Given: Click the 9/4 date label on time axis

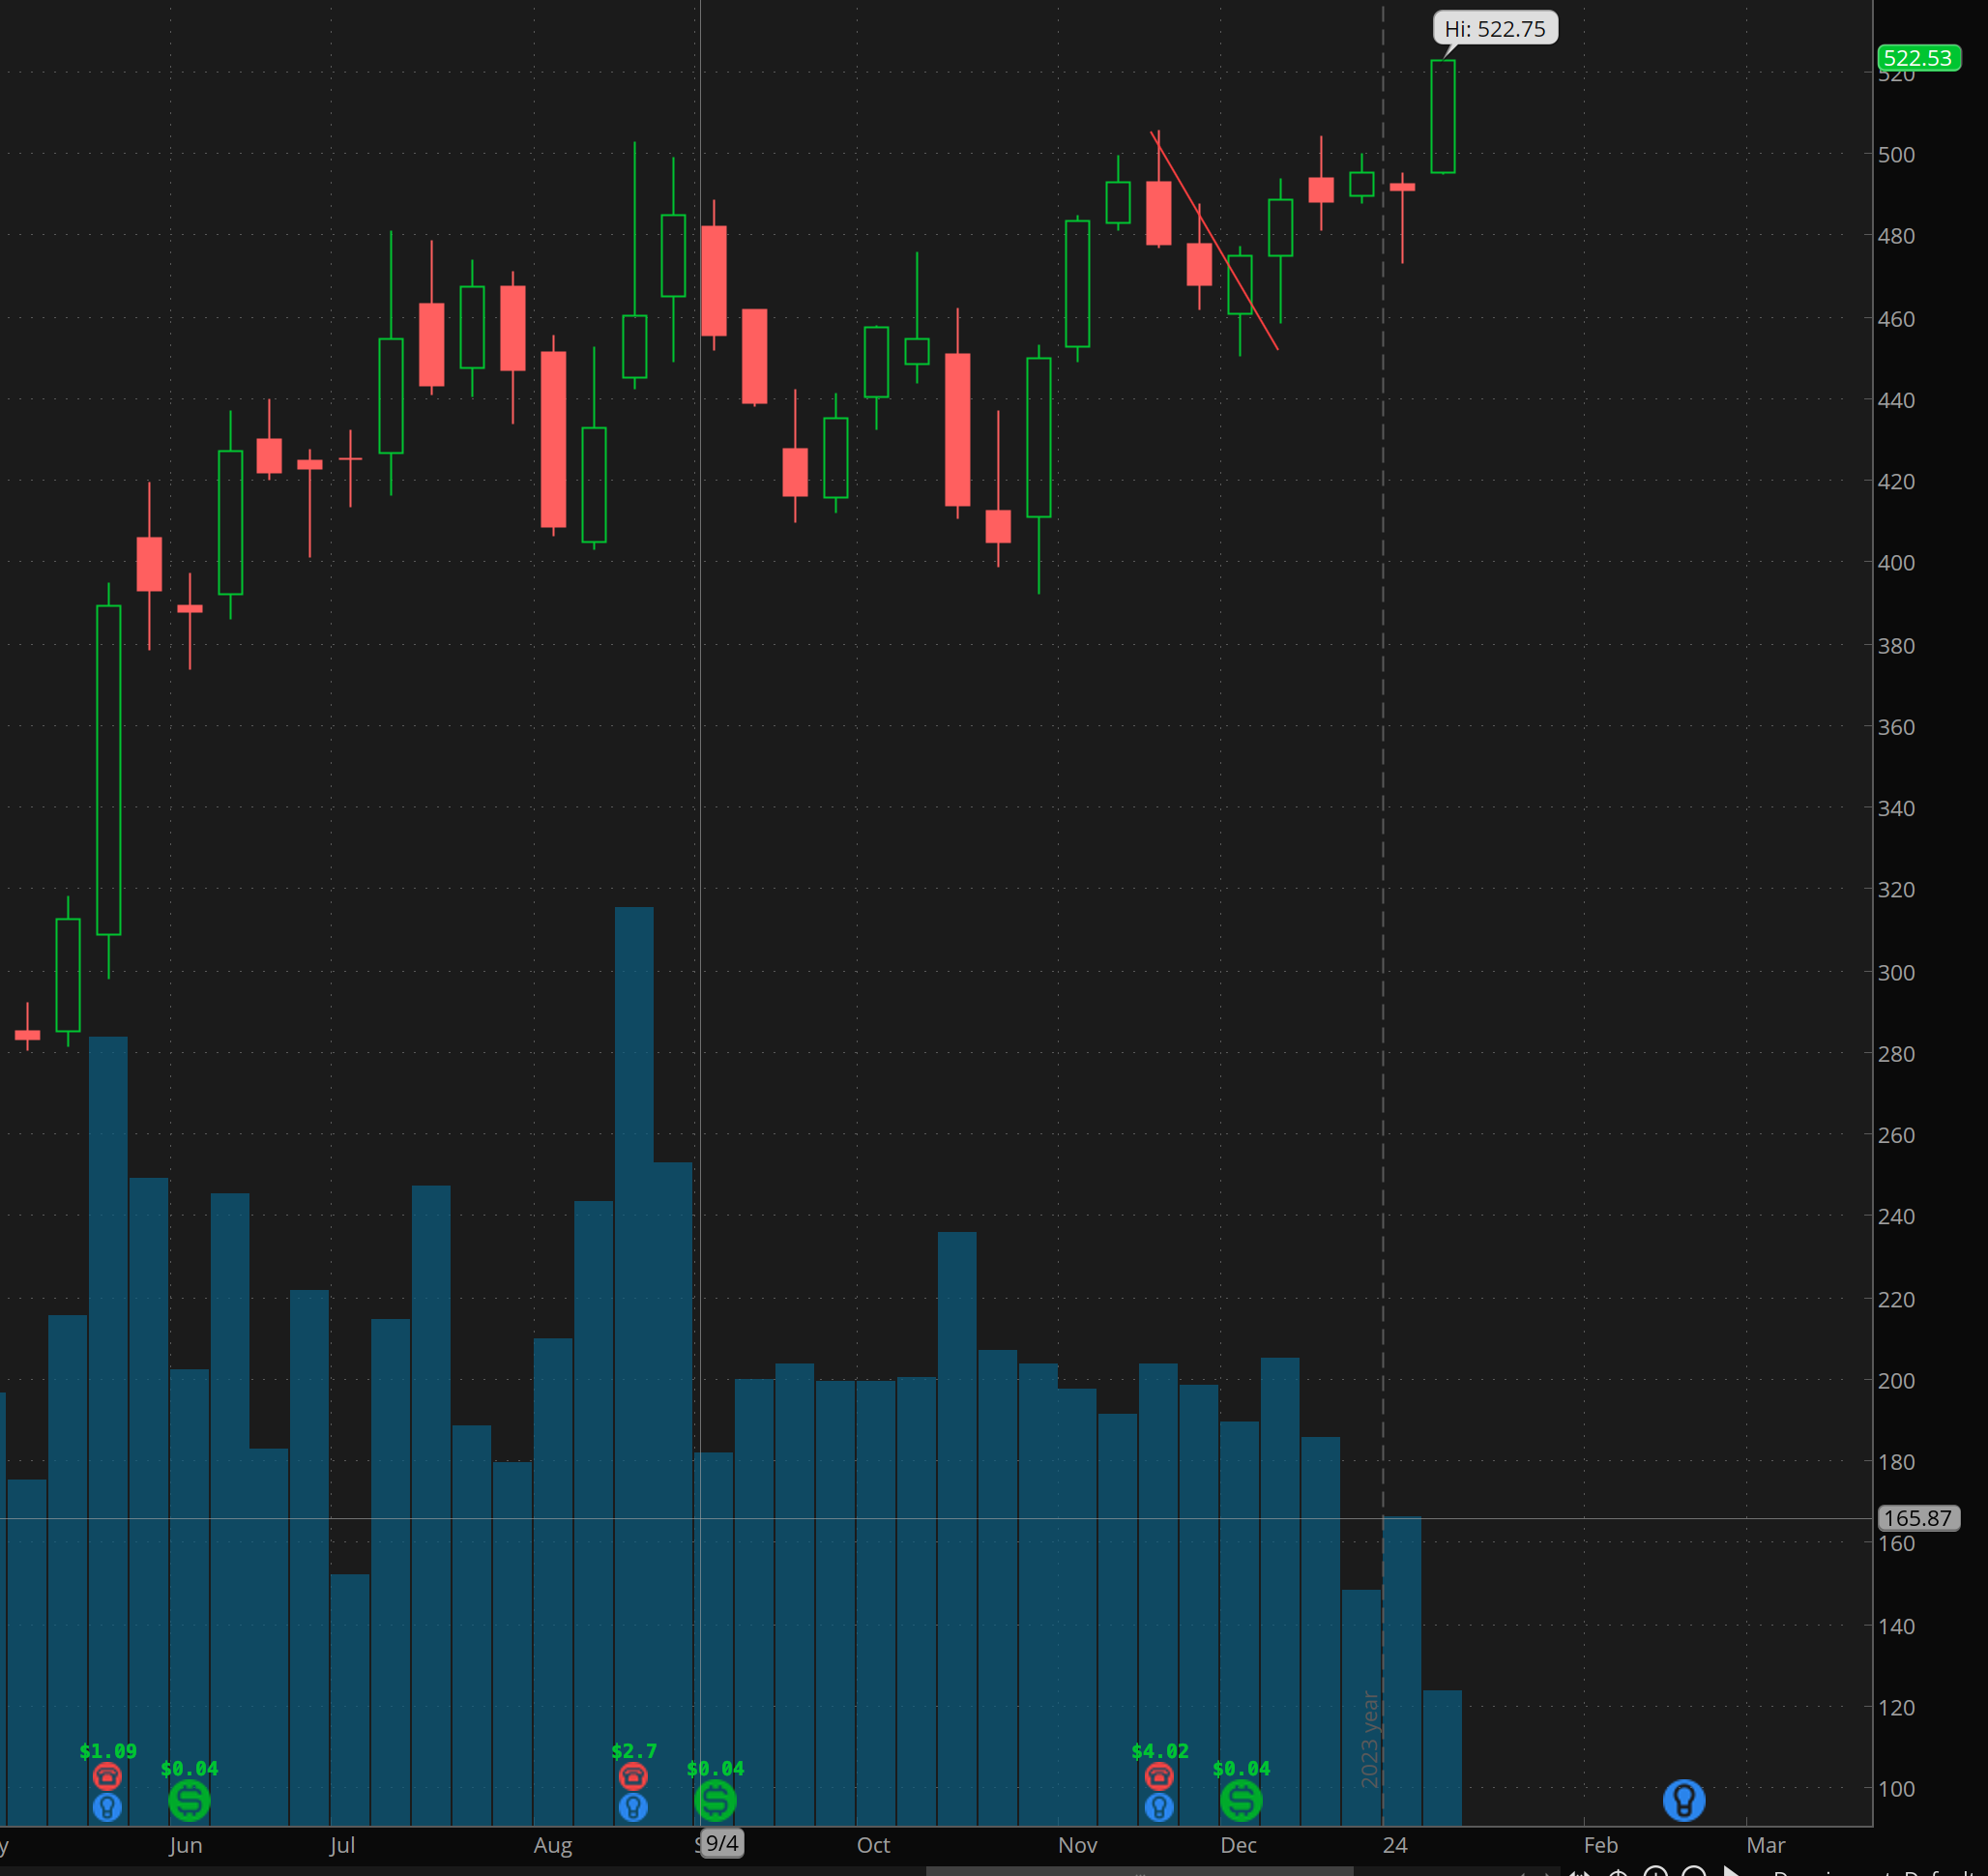Looking at the screenshot, I should point(722,1843).
